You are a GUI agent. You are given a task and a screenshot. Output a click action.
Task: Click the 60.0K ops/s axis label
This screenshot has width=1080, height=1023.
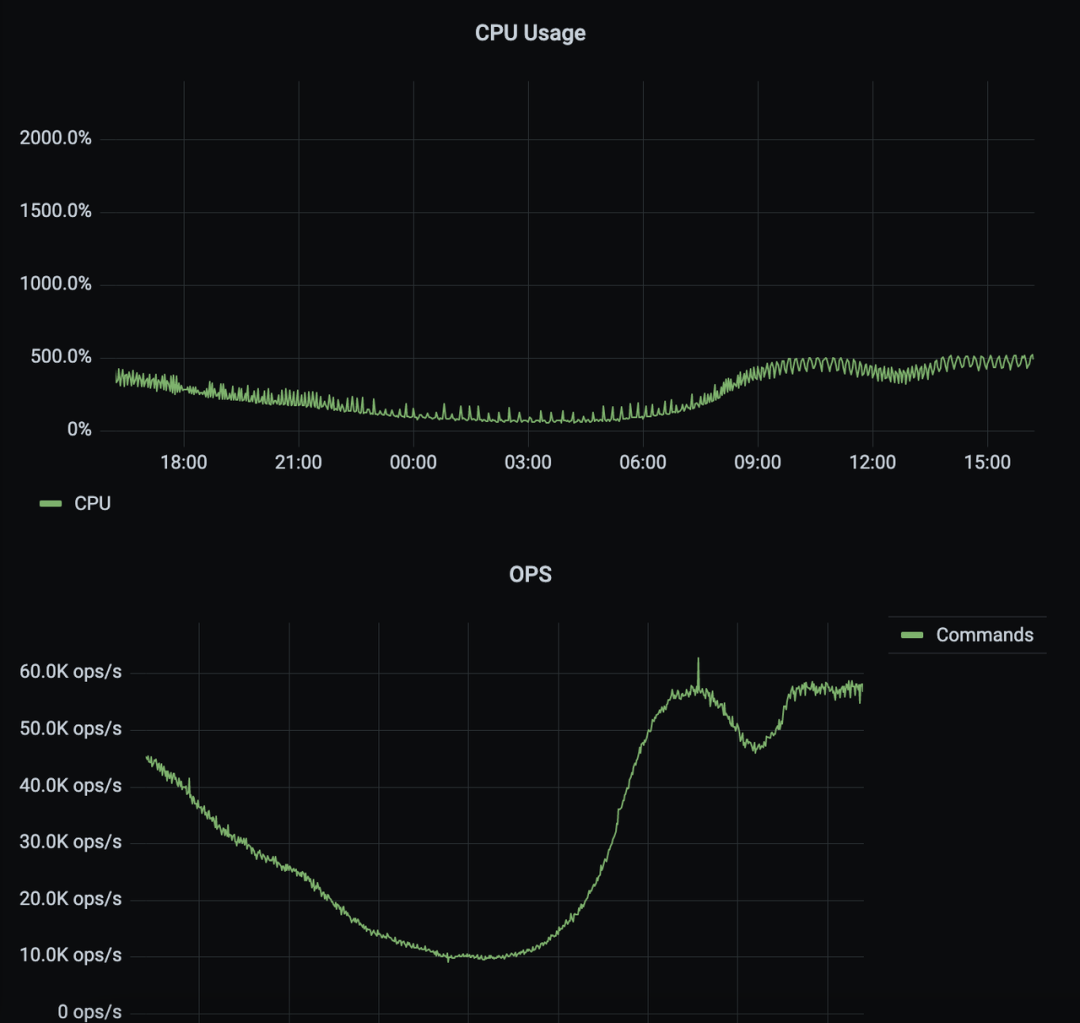[x=70, y=672]
